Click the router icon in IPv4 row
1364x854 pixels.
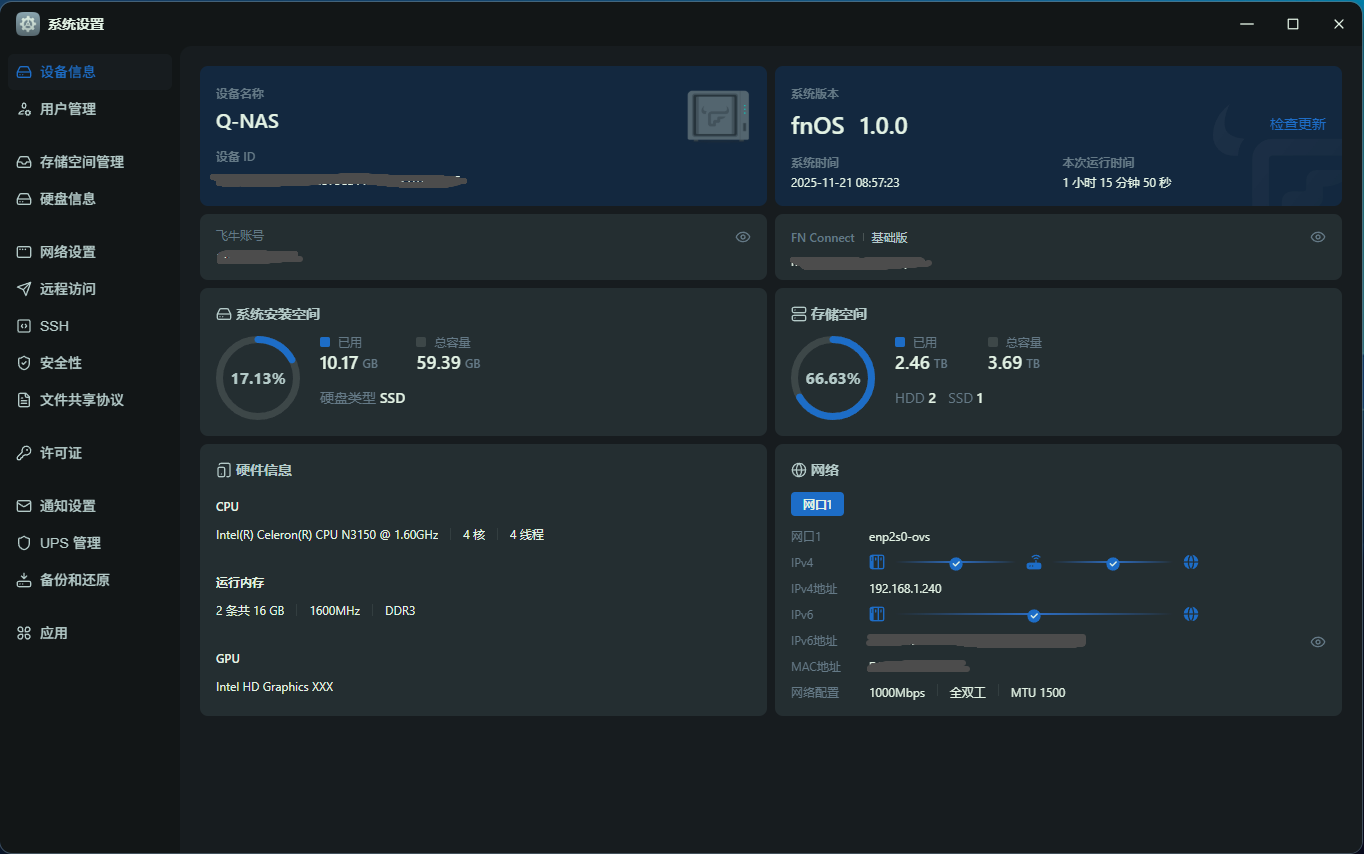1034,562
